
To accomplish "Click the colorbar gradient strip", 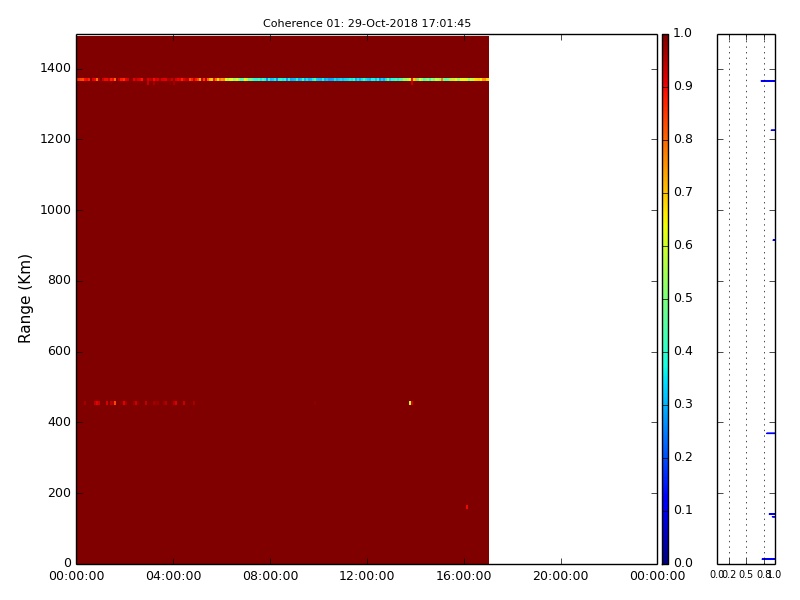I will click(665, 299).
